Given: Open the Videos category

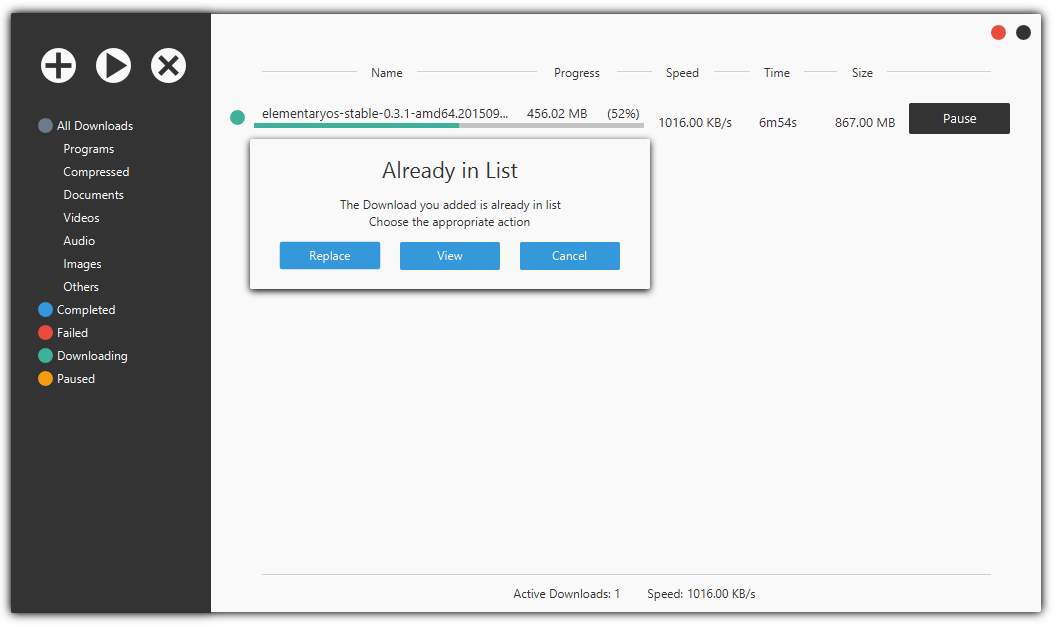Looking at the screenshot, I should pyautogui.click(x=81, y=218).
